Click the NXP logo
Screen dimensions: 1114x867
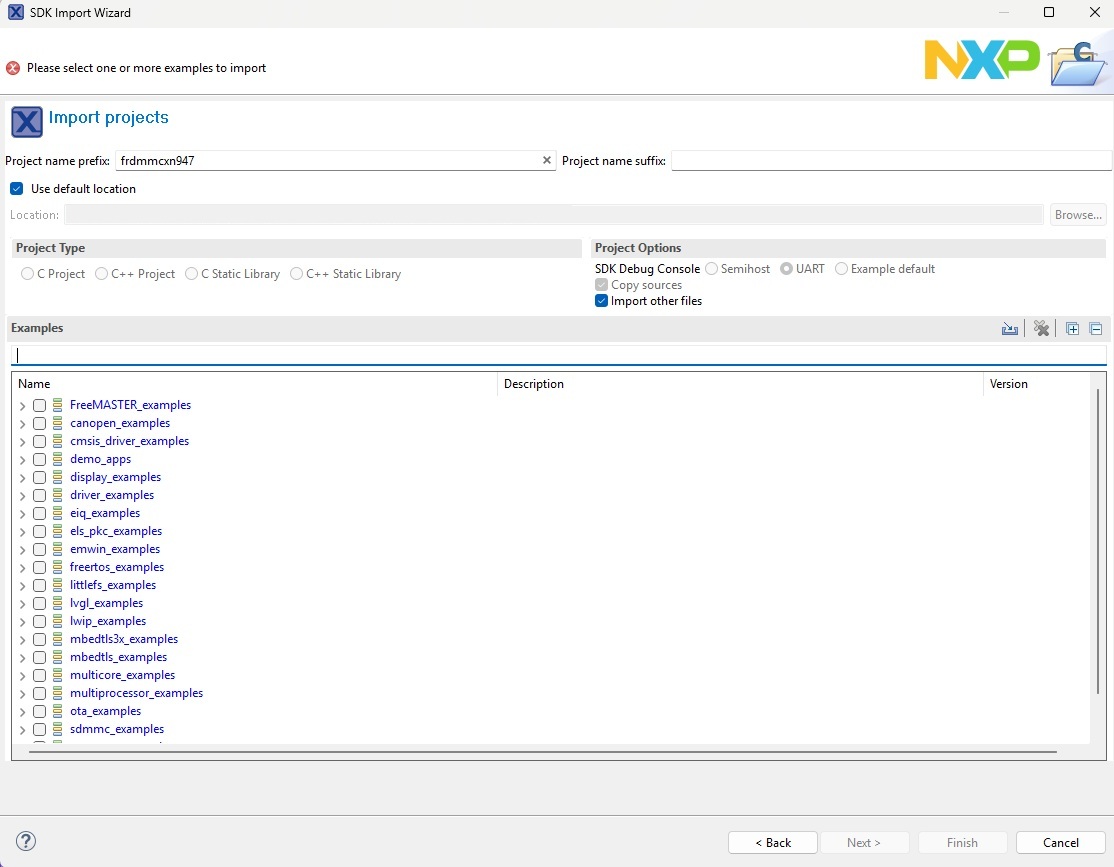pyautogui.click(x=981, y=60)
